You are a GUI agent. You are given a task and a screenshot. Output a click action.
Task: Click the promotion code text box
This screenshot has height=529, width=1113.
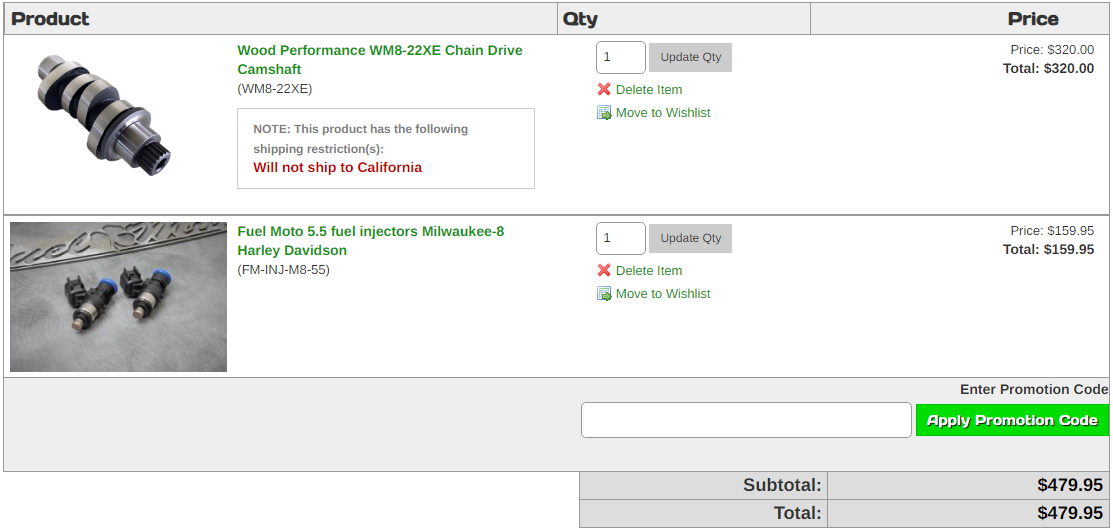(x=746, y=420)
